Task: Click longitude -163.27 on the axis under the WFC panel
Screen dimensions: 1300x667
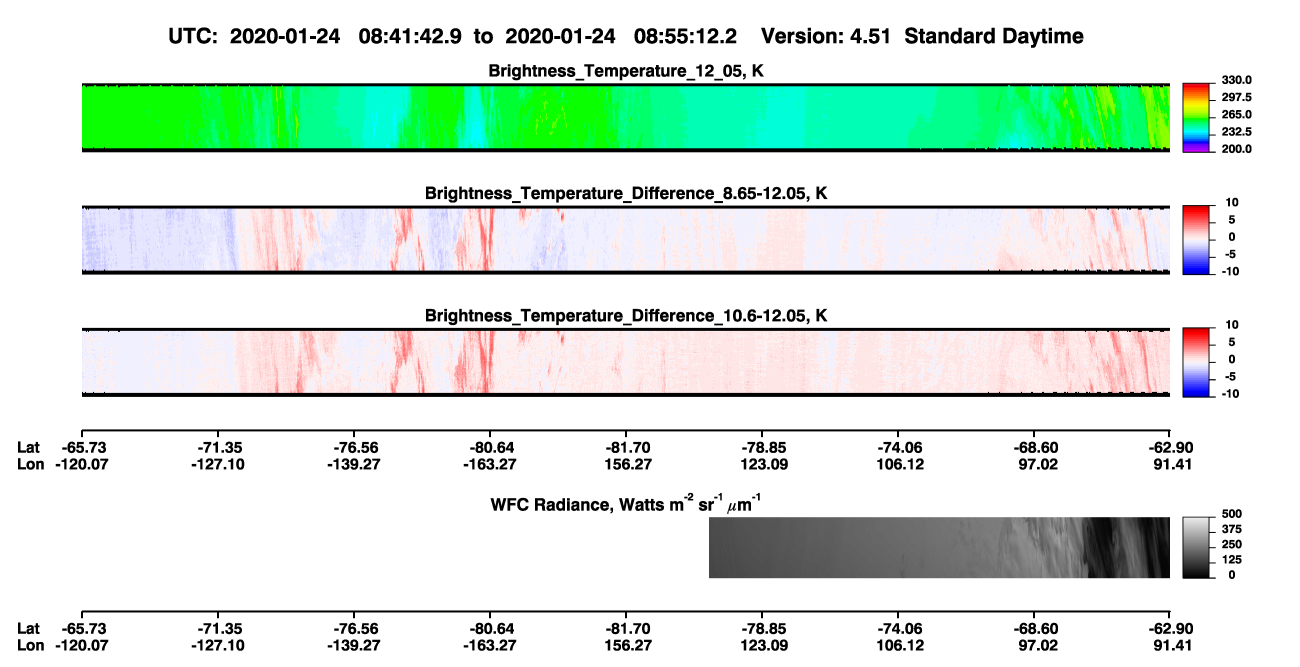Action: [491, 644]
